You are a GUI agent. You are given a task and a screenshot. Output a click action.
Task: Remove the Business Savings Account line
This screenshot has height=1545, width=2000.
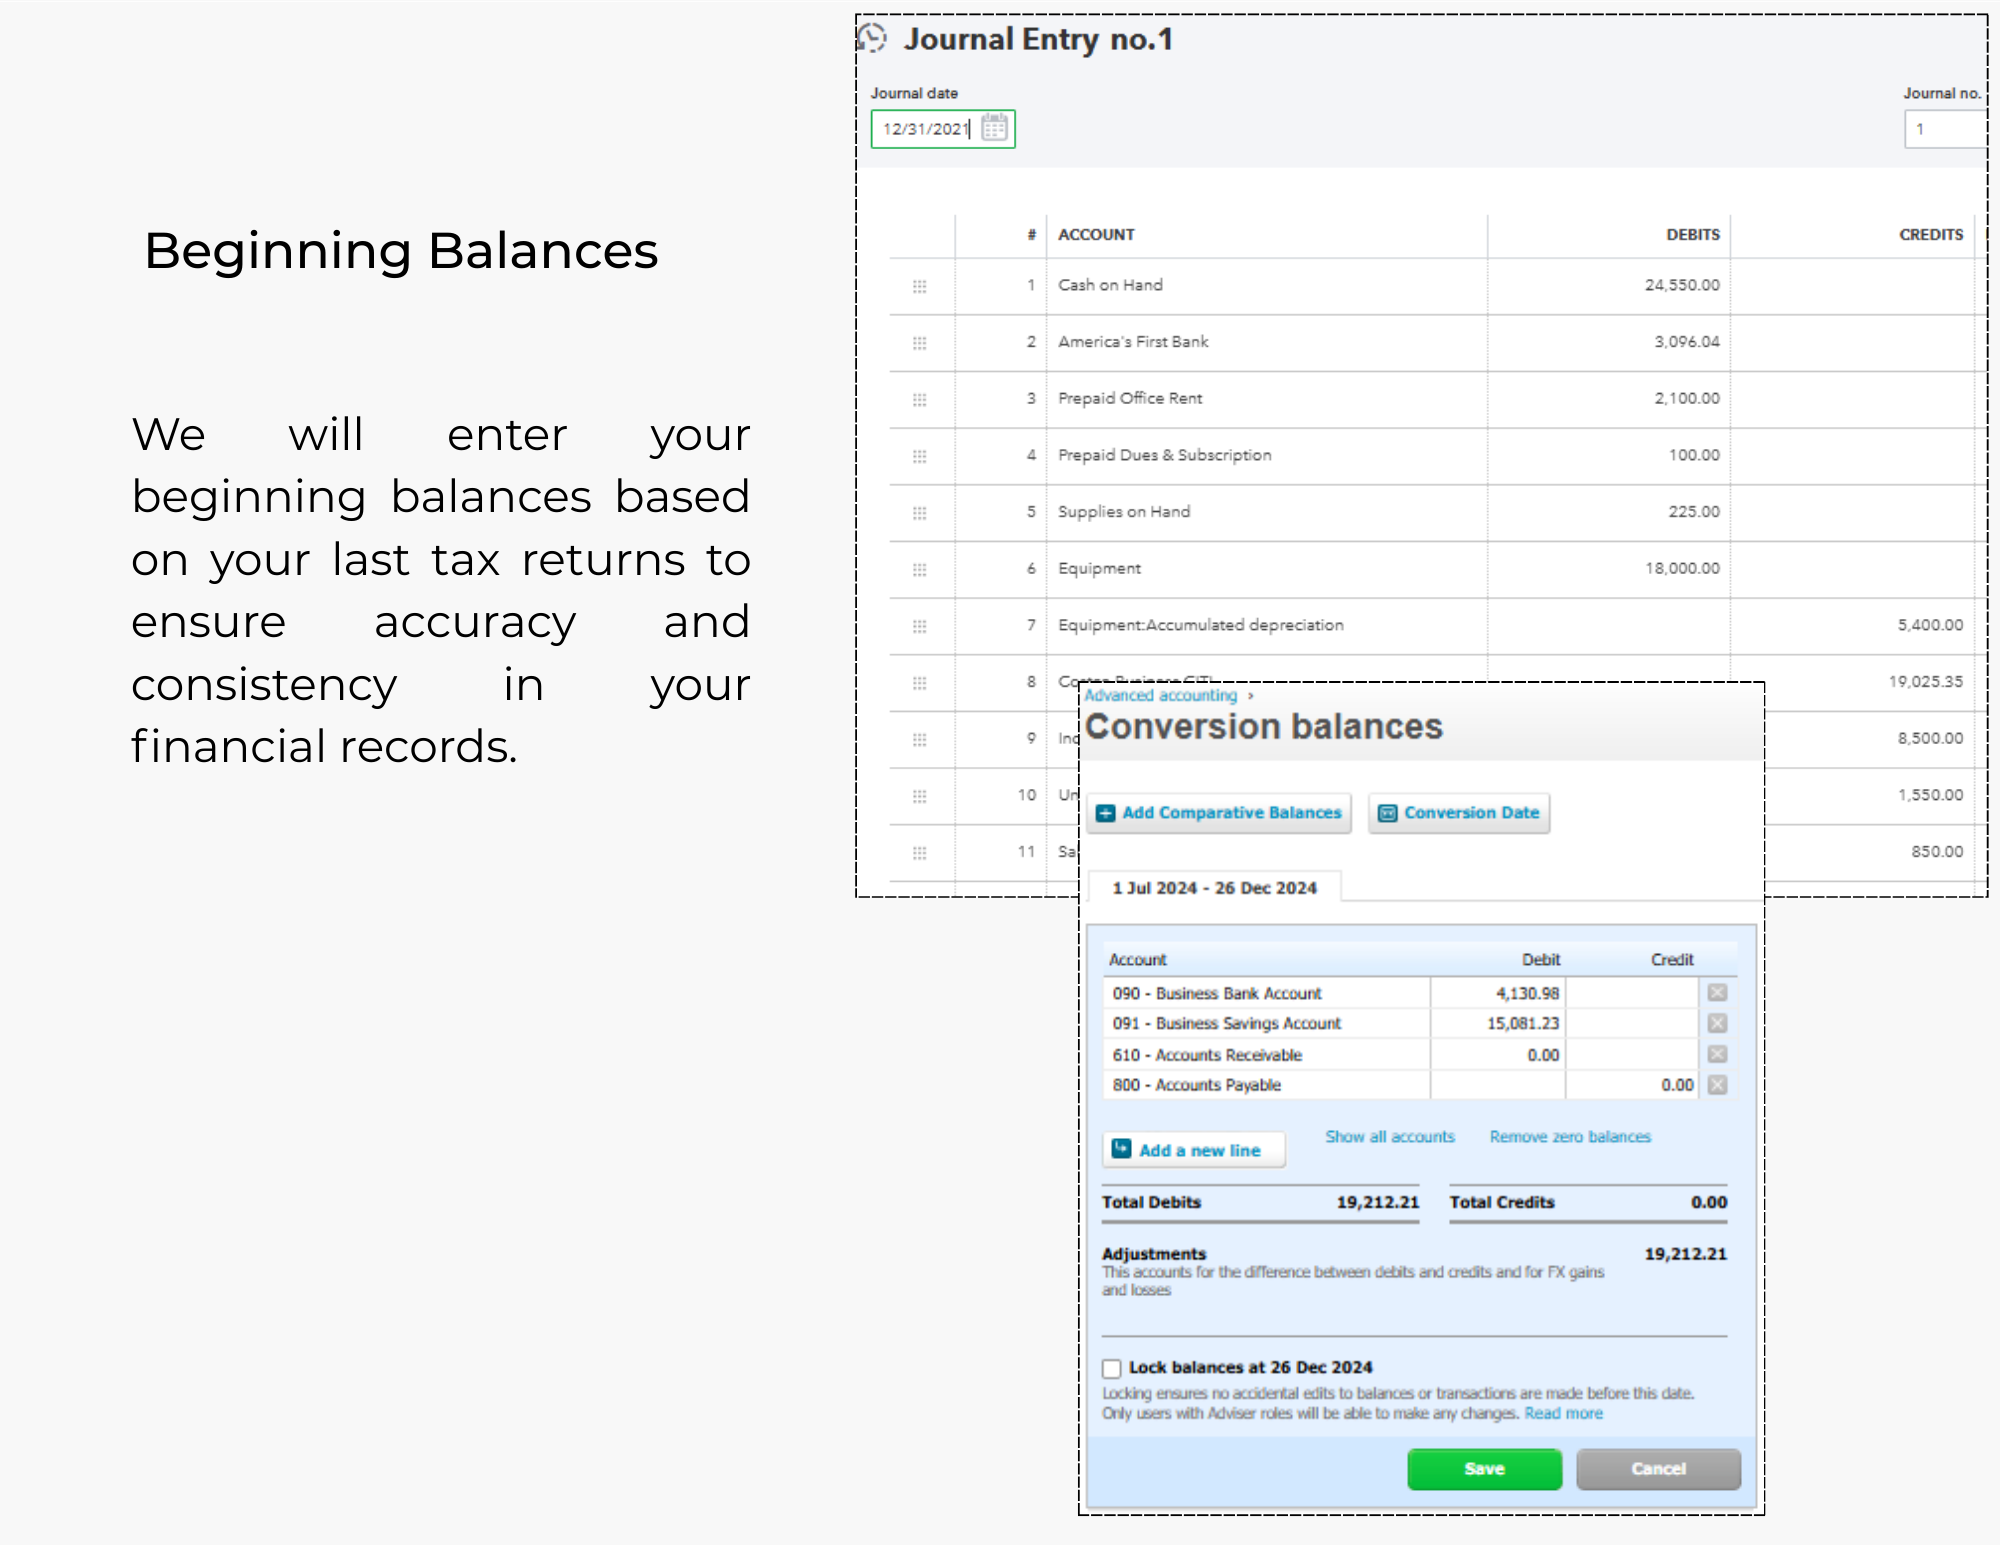point(1717,1023)
